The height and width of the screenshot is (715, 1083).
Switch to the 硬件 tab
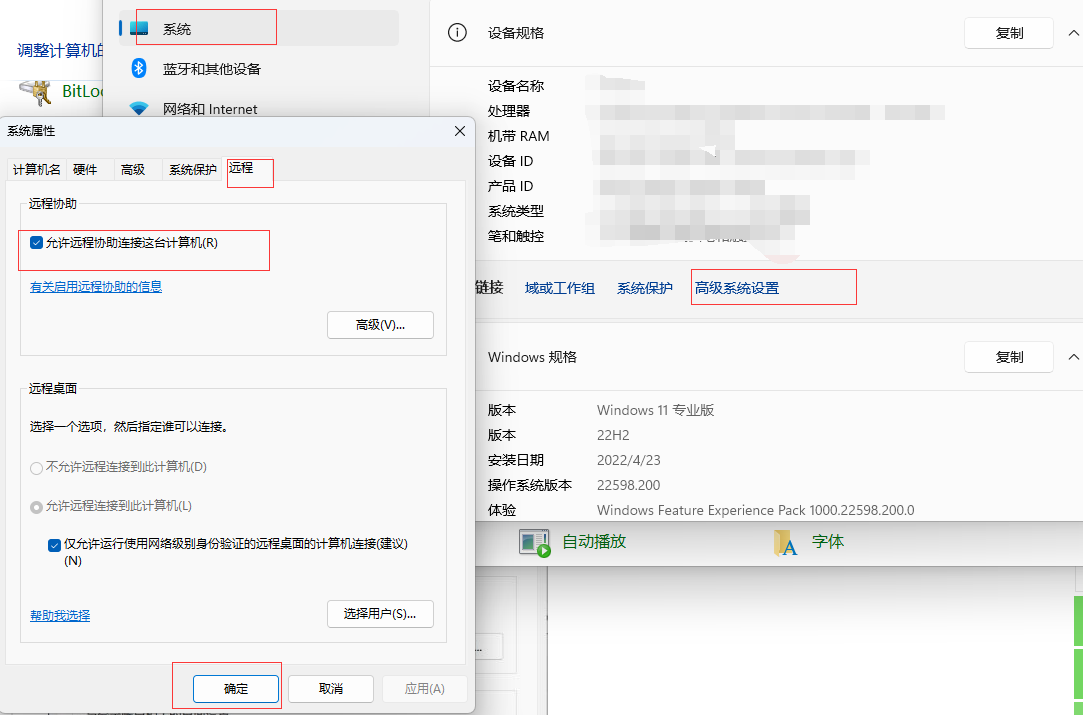(x=85, y=170)
